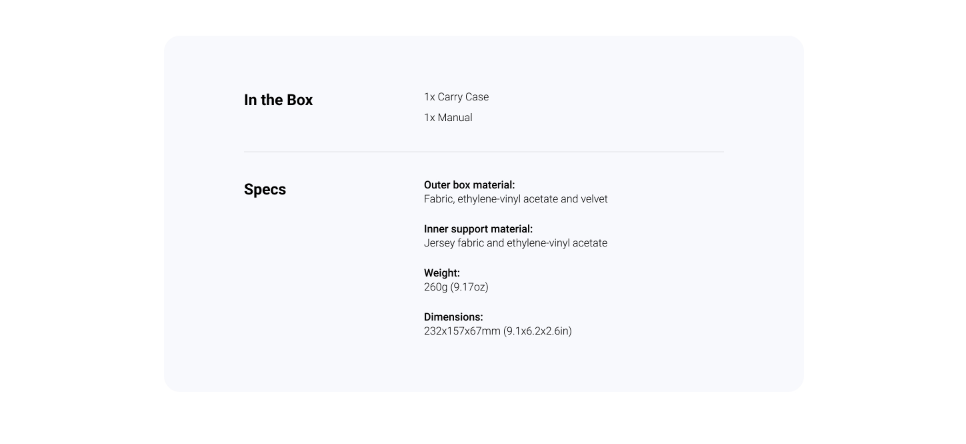Click "Jersey fabric and ethylene-vinyl acetate" text

[x=516, y=243]
